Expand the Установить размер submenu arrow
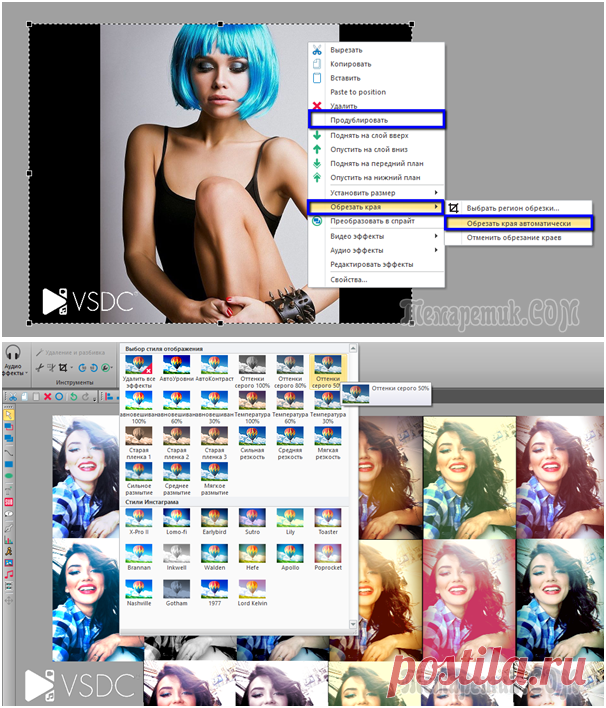The width and height of the screenshot is (606, 708). (x=436, y=192)
